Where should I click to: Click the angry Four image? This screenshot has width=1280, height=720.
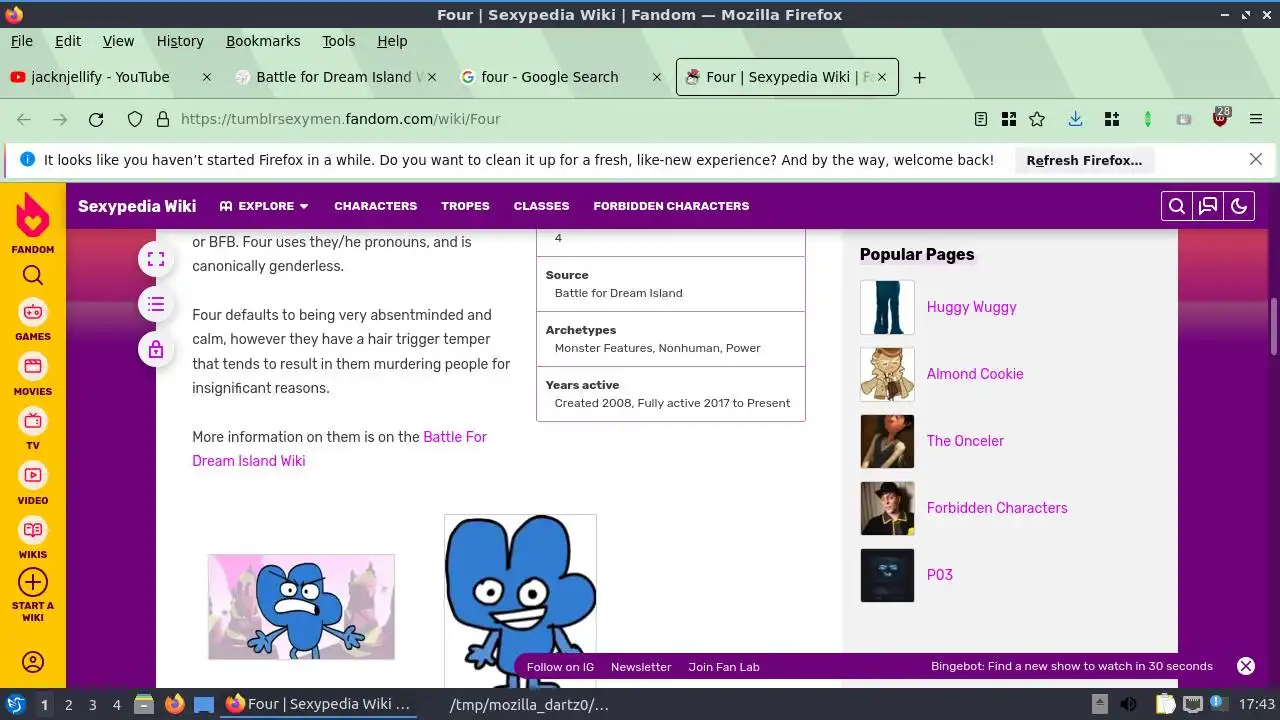pyautogui.click(x=301, y=606)
